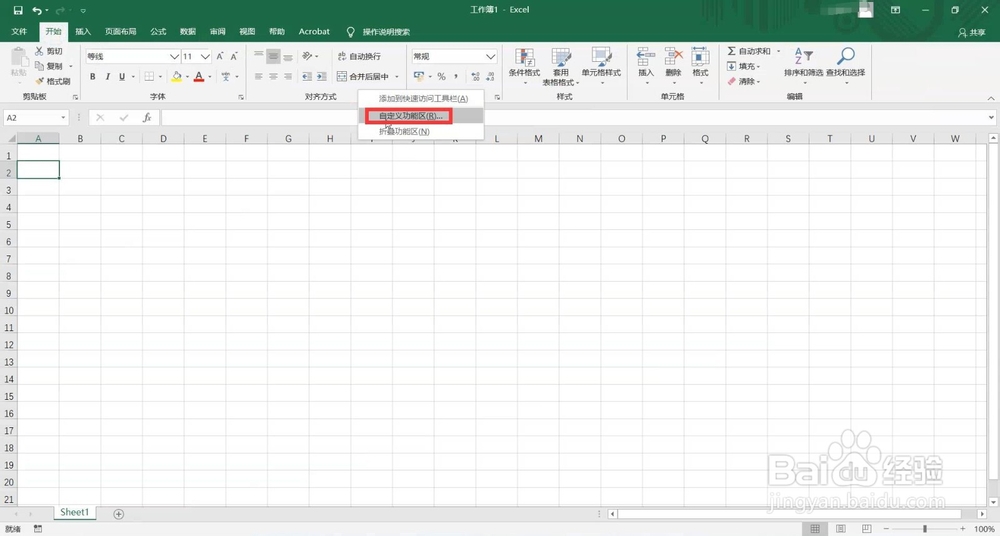Select the Sheet1 tab
The image size is (1000, 536).
coord(75,512)
